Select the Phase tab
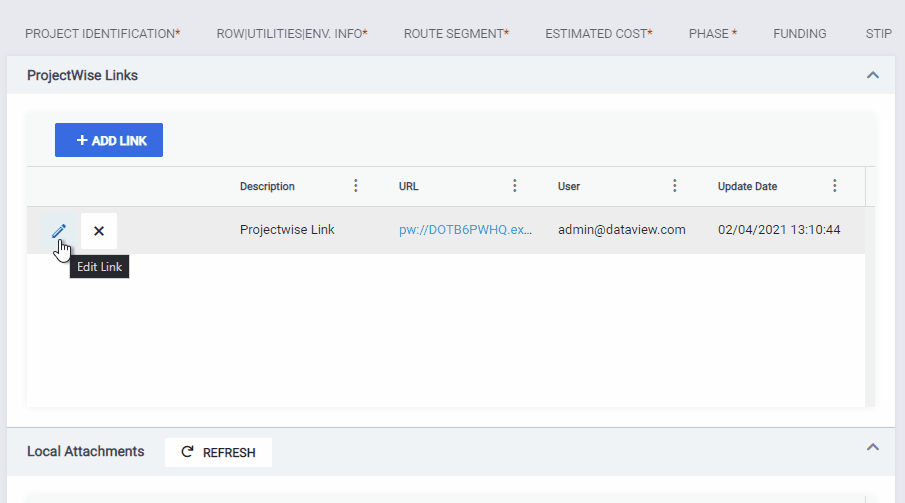The width and height of the screenshot is (905, 503). pyautogui.click(x=713, y=34)
